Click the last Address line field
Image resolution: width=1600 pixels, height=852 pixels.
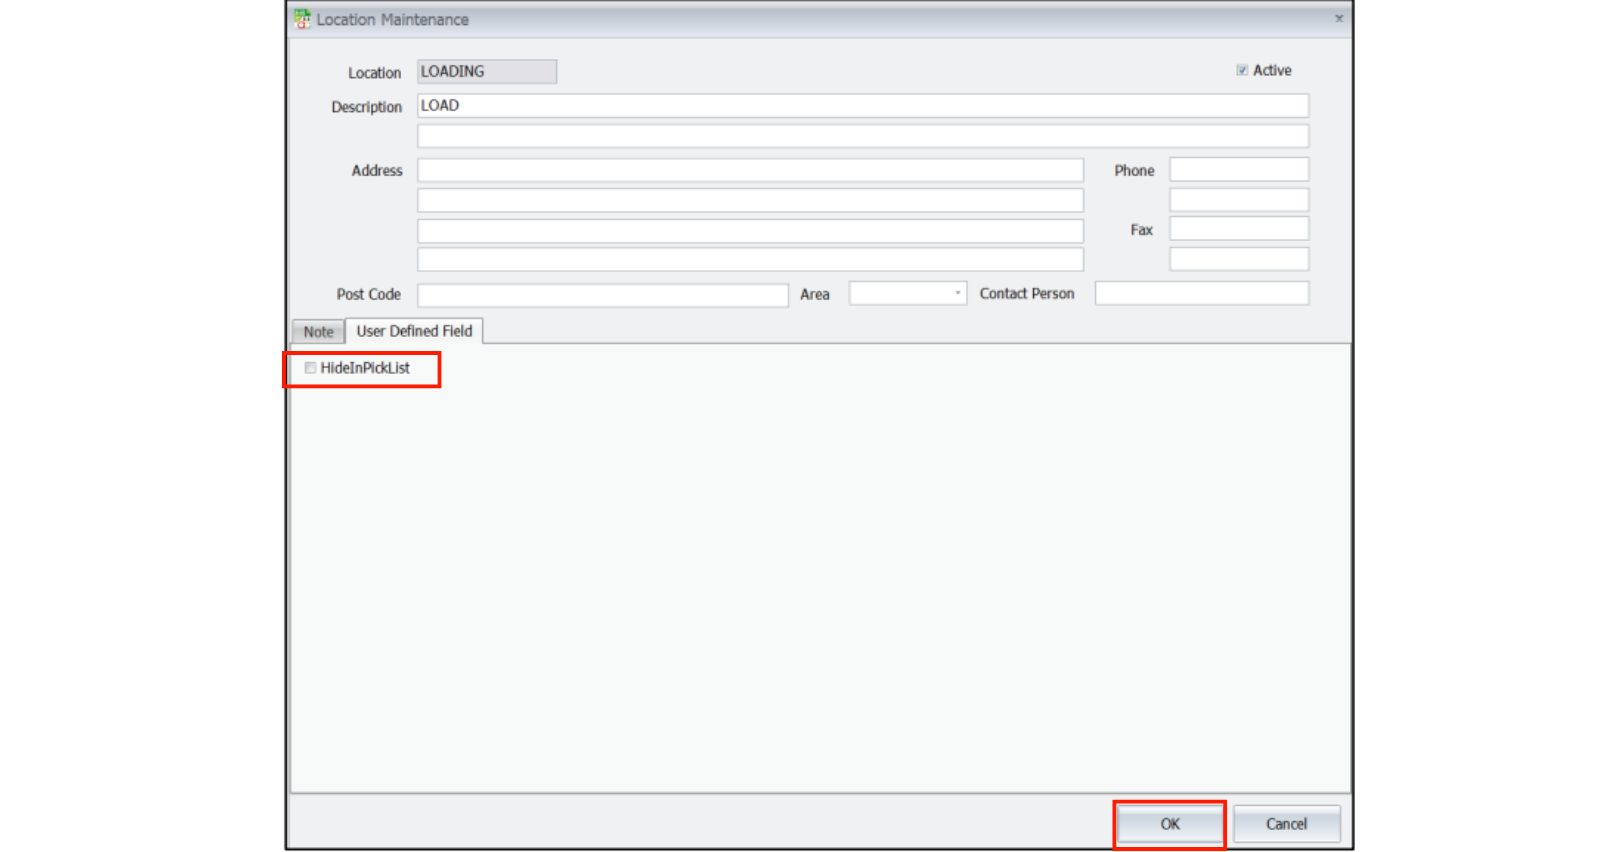[750, 260]
